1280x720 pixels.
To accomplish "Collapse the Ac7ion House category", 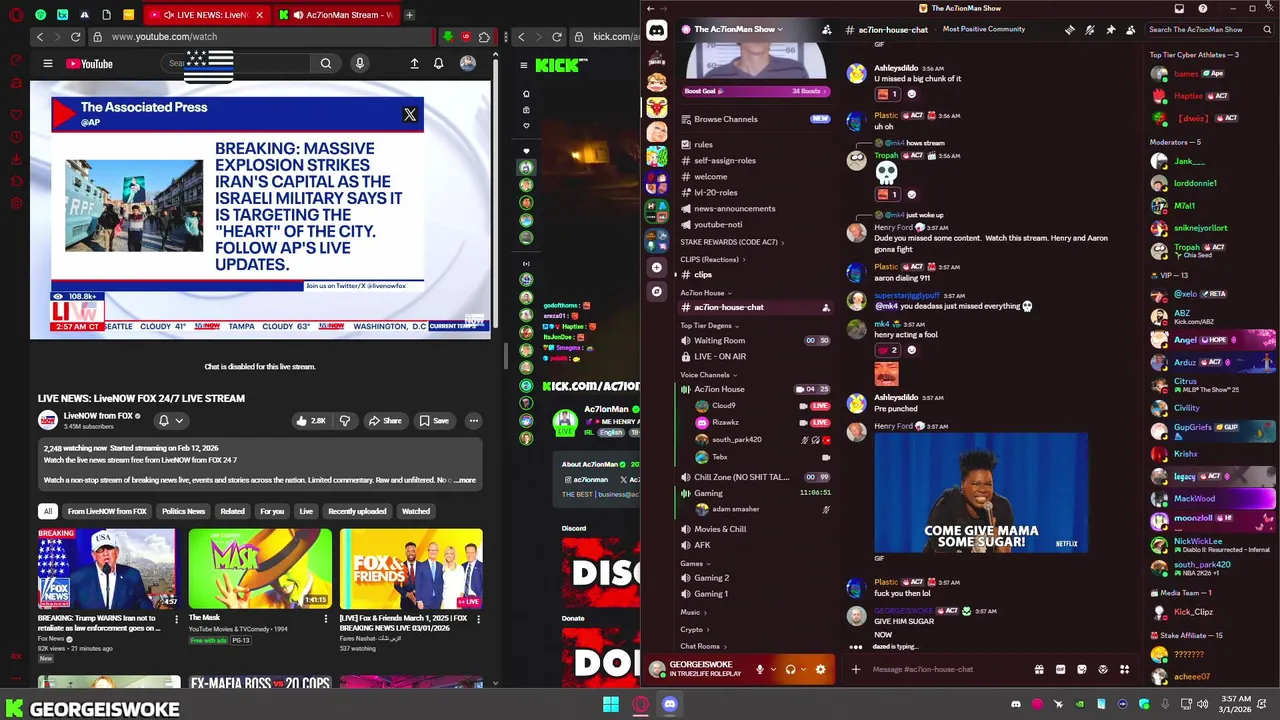I will click(x=706, y=293).
